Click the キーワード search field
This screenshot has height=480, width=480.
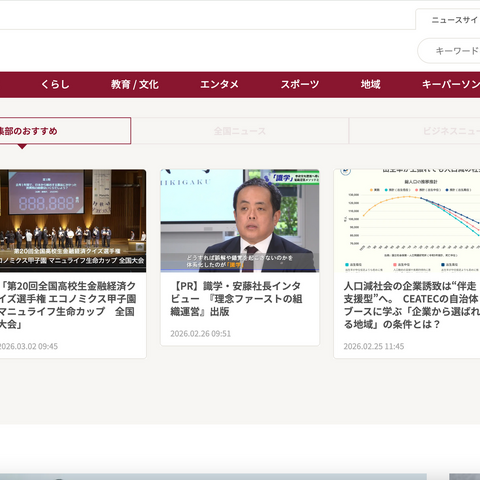[x=449, y=51]
